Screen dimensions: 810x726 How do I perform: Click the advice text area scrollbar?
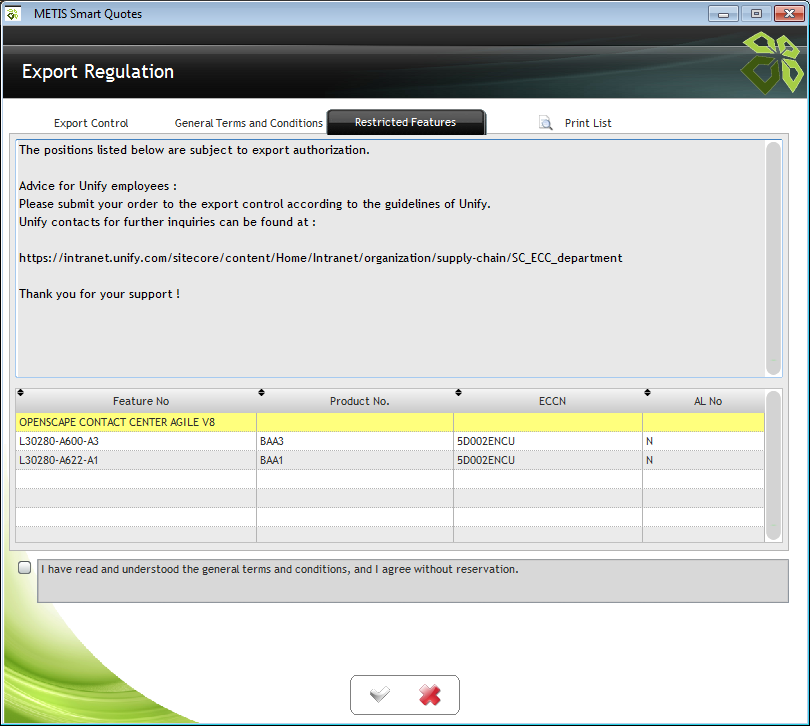click(773, 258)
